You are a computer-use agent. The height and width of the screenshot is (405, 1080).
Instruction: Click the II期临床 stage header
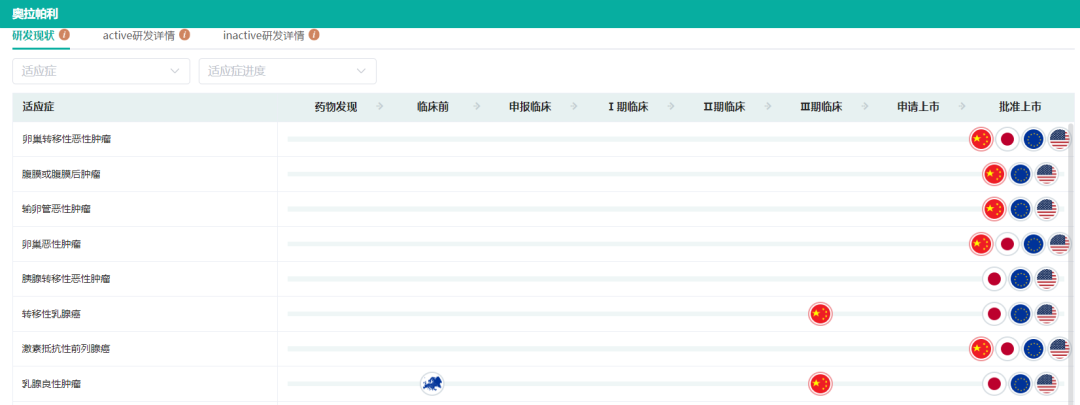[724, 107]
